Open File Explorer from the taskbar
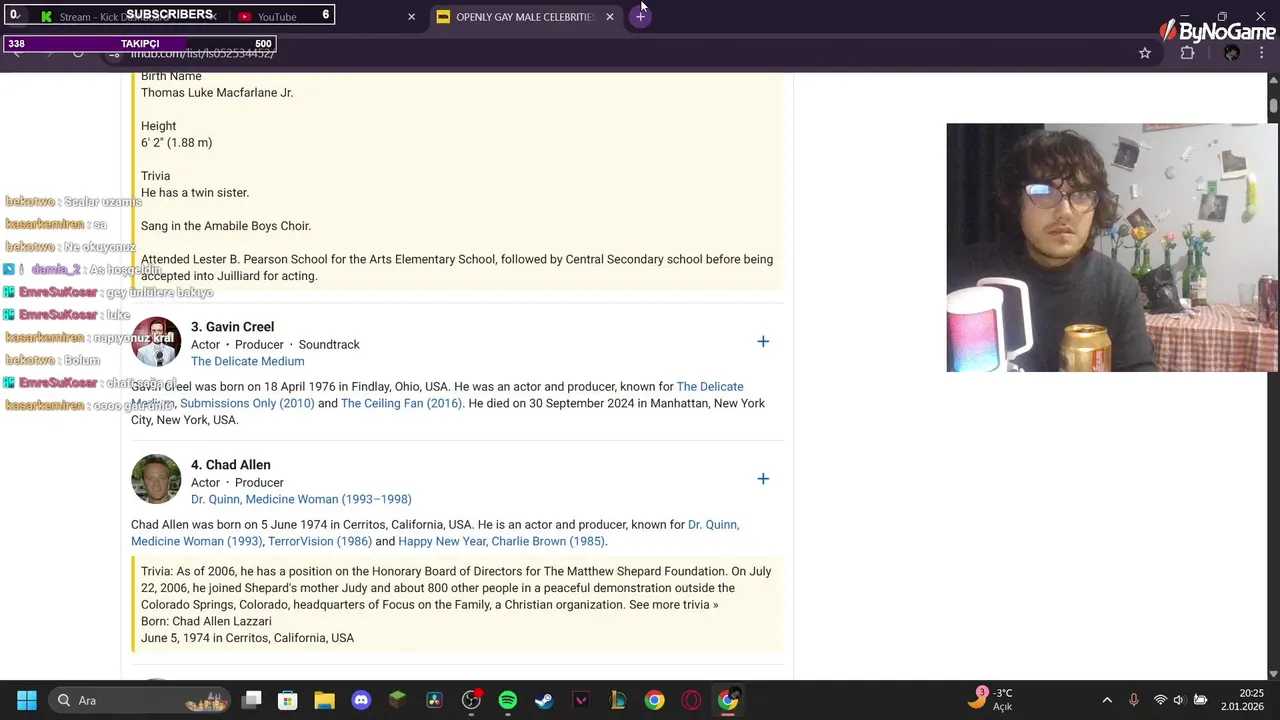The height and width of the screenshot is (720, 1280). (x=324, y=700)
